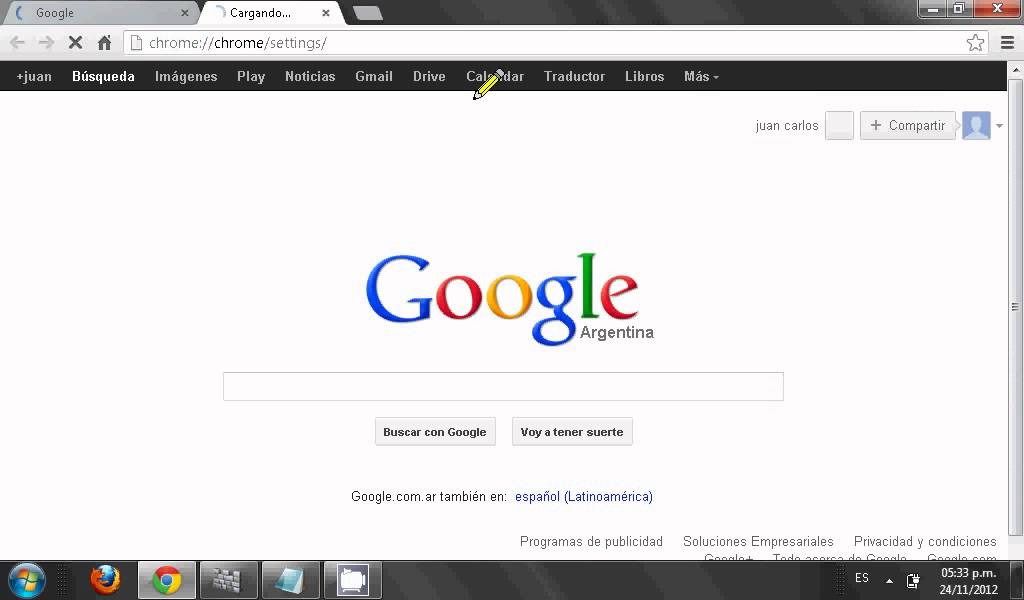Open Drive in the Google bar
This screenshot has height=600, width=1024.
point(429,76)
